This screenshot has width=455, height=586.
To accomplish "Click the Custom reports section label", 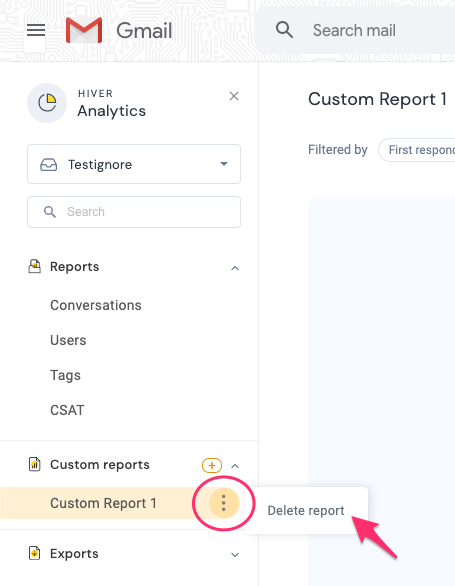I will coord(100,465).
